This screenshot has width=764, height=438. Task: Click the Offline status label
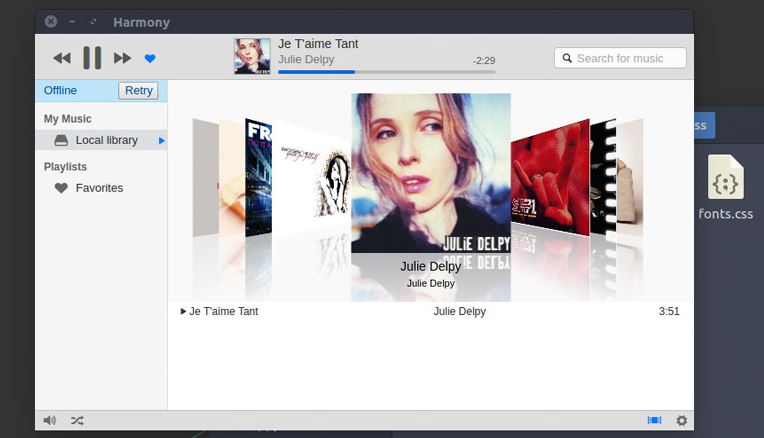(x=60, y=91)
